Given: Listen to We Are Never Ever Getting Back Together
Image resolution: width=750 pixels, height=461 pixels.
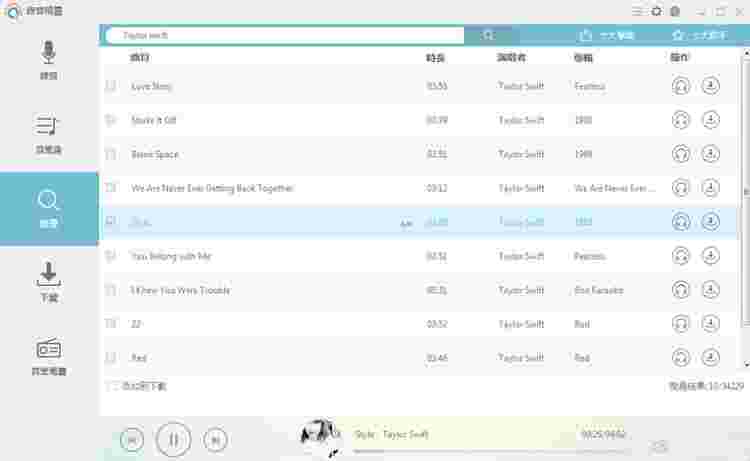Looking at the screenshot, I should coord(681,188).
